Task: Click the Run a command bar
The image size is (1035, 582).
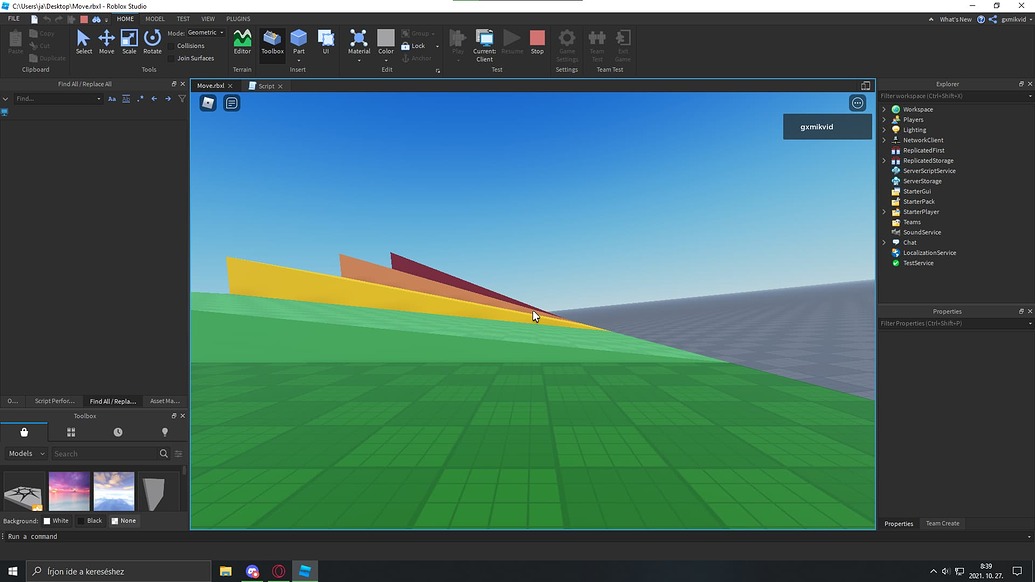Action: click(x=517, y=536)
